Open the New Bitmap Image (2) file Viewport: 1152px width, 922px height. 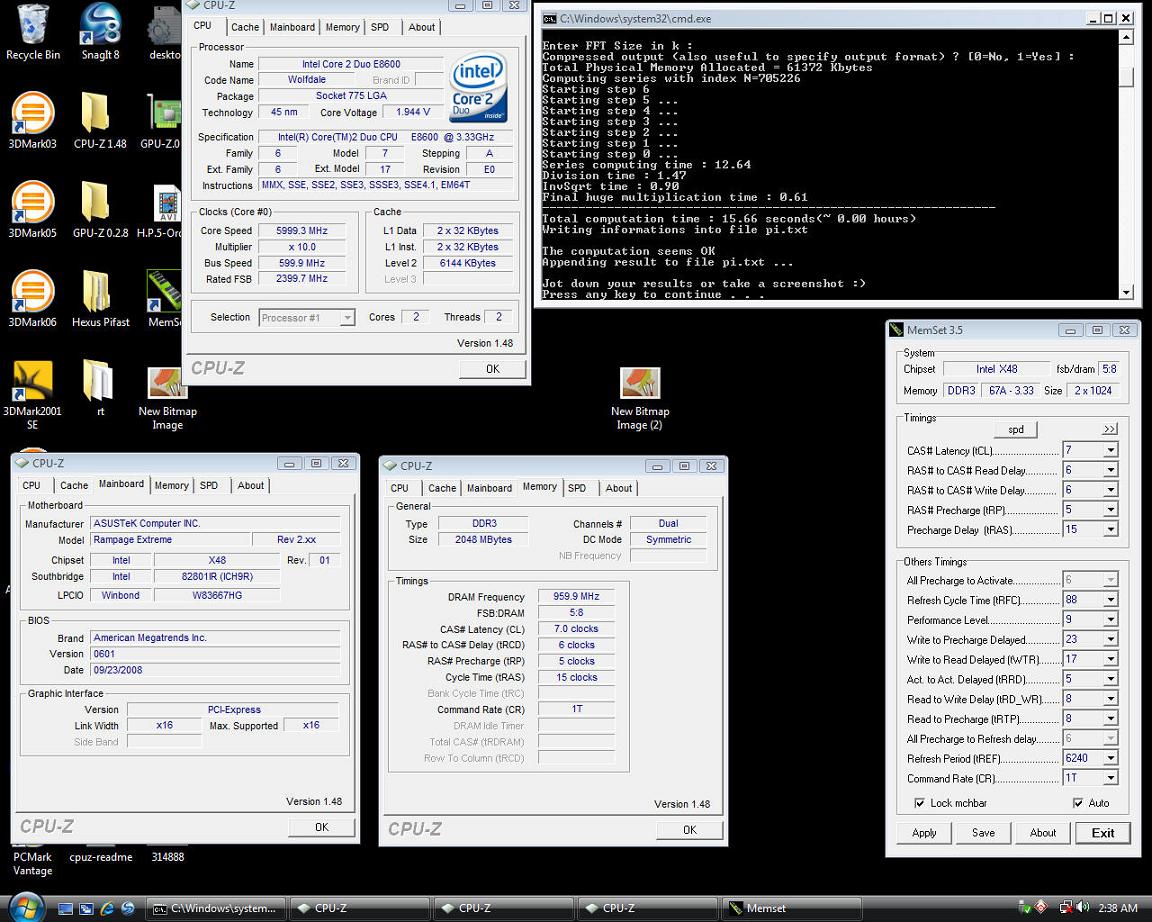click(x=640, y=397)
